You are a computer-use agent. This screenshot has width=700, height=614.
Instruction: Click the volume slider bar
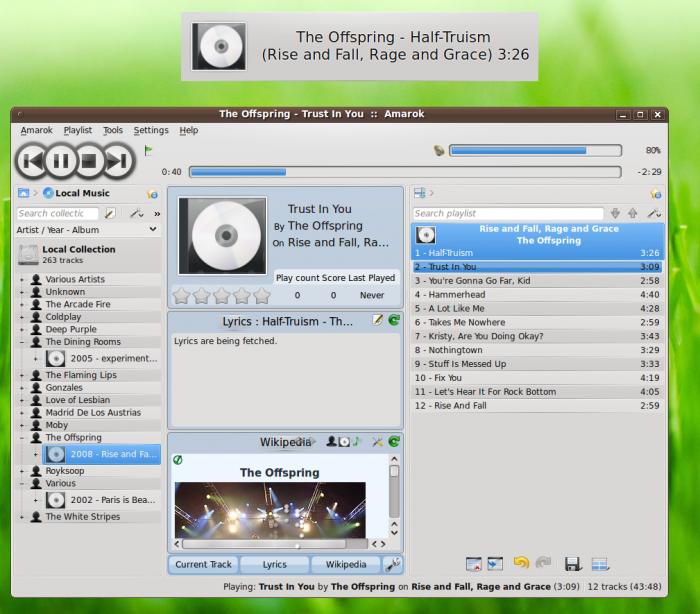click(x=517, y=150)
